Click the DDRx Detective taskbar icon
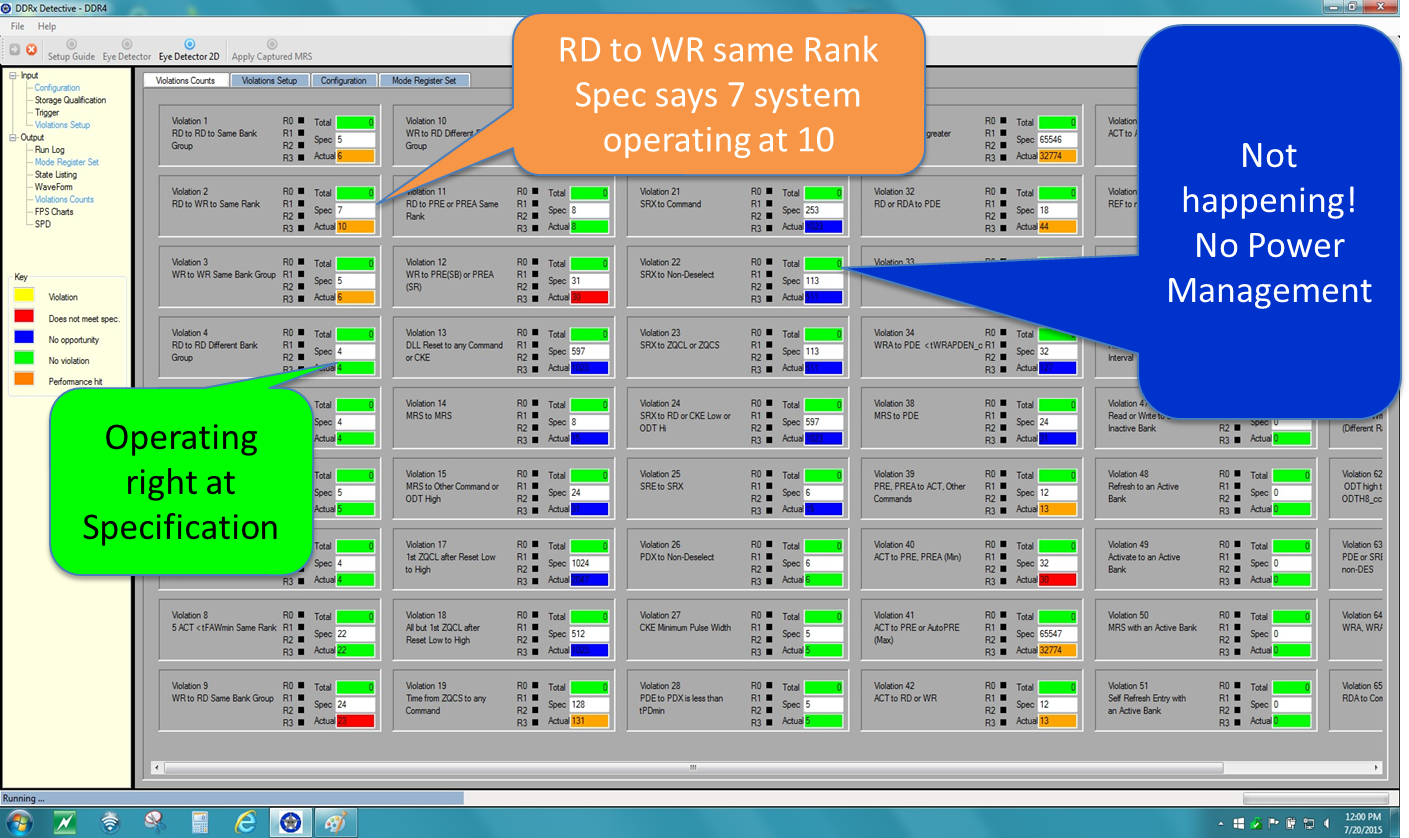Screen dimensions: 1409x838 [291, 822]
